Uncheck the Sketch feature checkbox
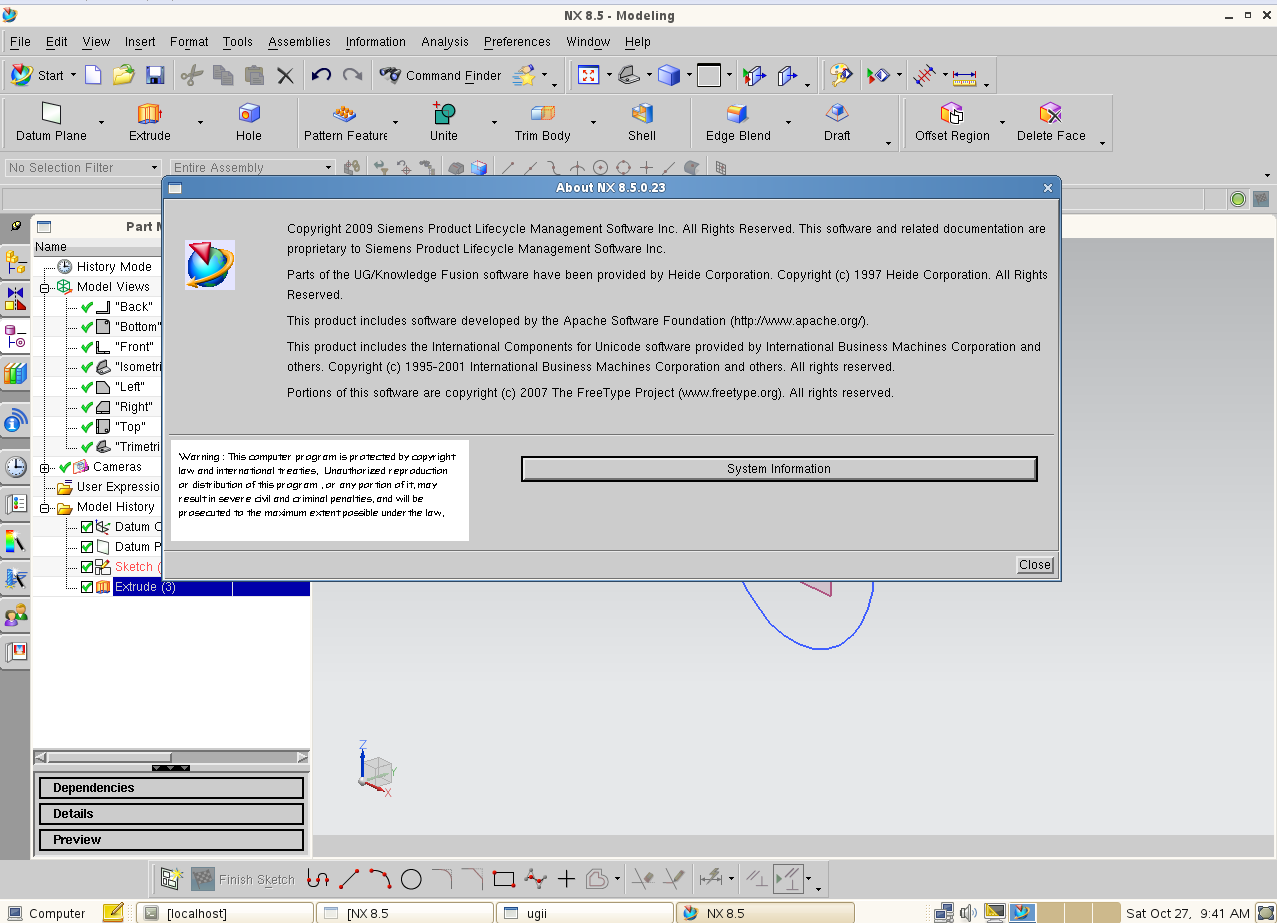The height and width of the screenshot is (923, 1277). [x=87, y=567]
